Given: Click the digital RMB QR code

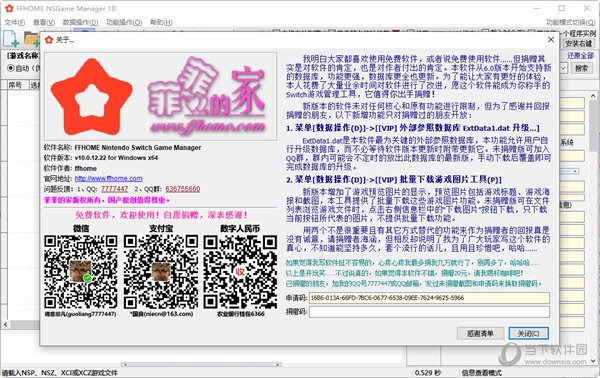Looking at the screenshot, I should pos(240,272).
